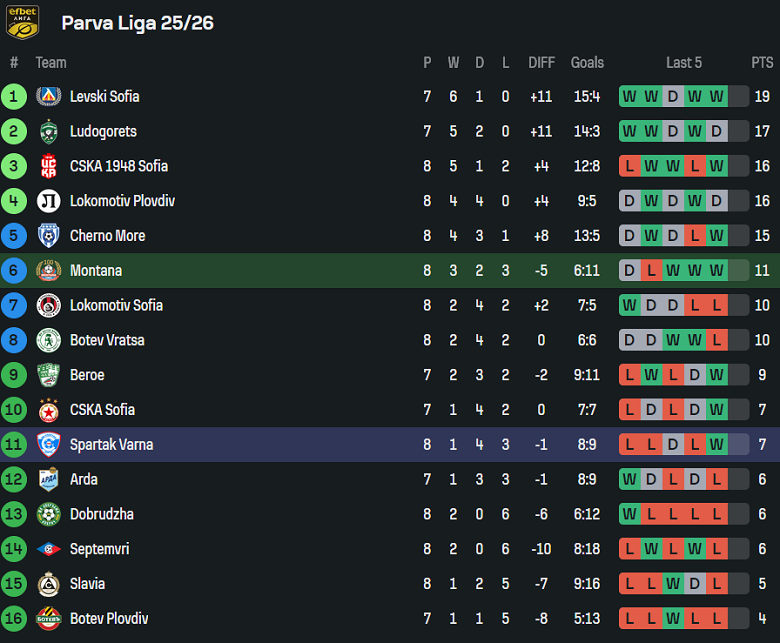Click the Spartak Varna club badge

point(48,444)
